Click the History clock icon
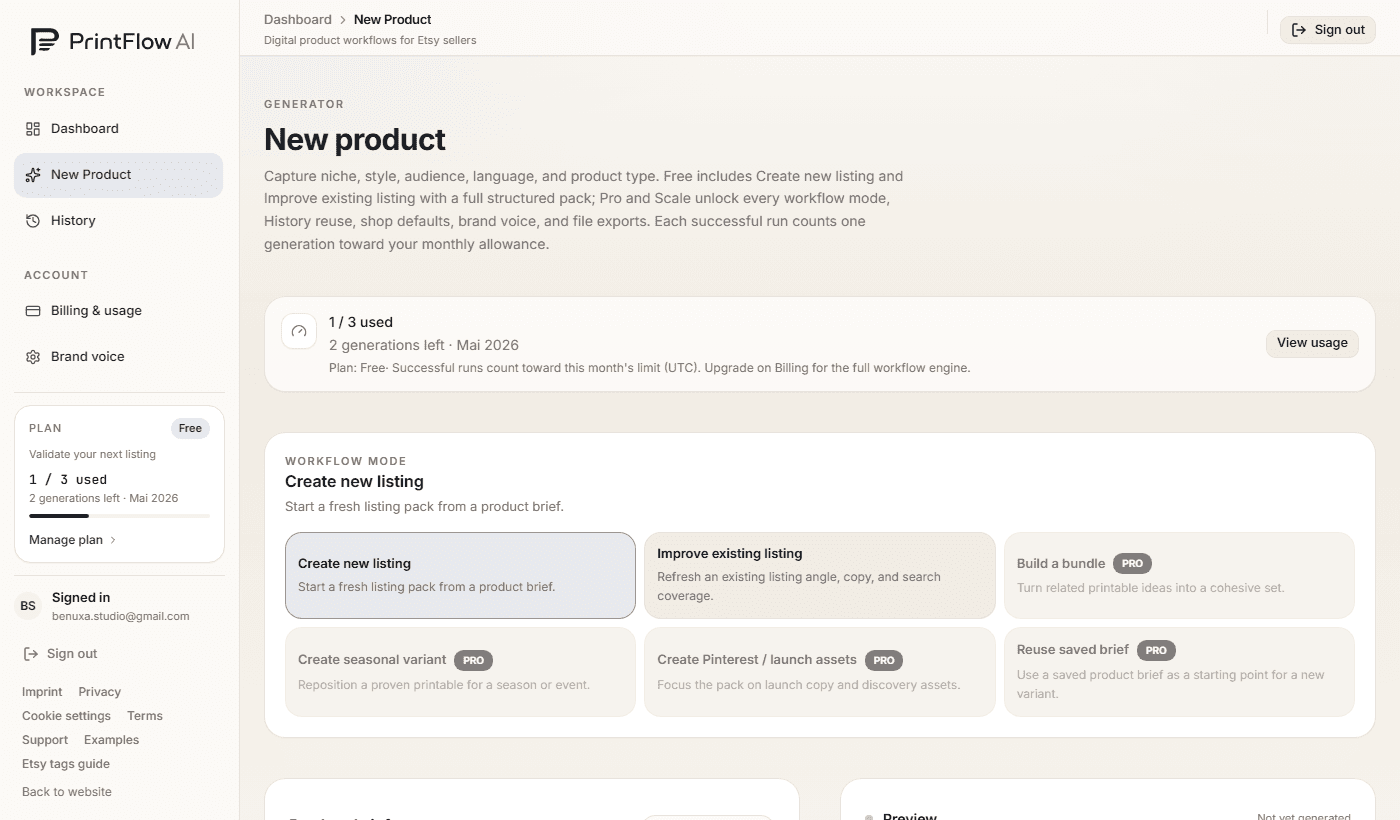The width and height of the screenshot is (1400, 820). 33,221
